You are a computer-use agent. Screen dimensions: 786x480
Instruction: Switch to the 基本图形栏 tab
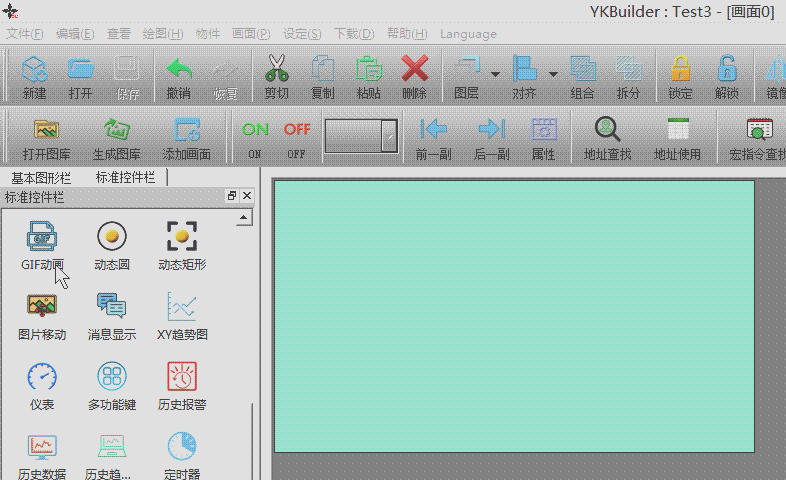click(x=41, y=177)
